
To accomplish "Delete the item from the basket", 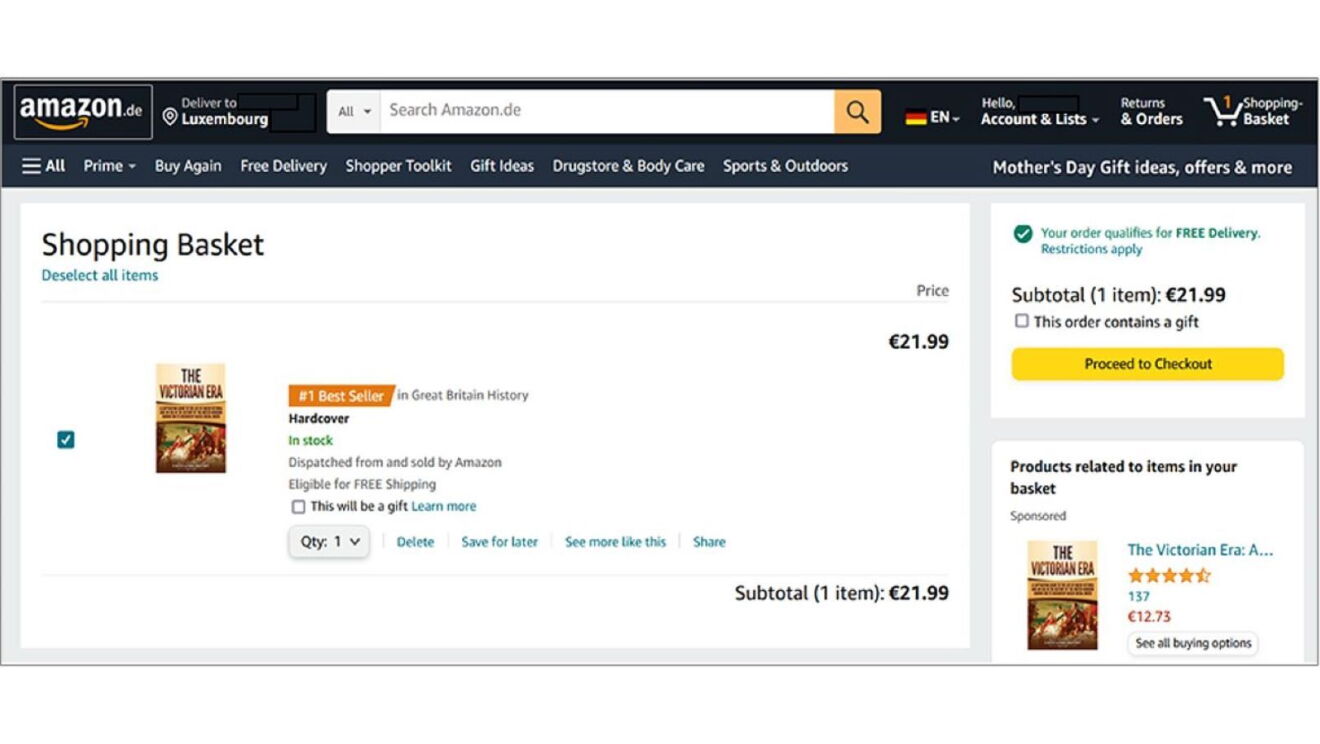I will click(415, 542).
